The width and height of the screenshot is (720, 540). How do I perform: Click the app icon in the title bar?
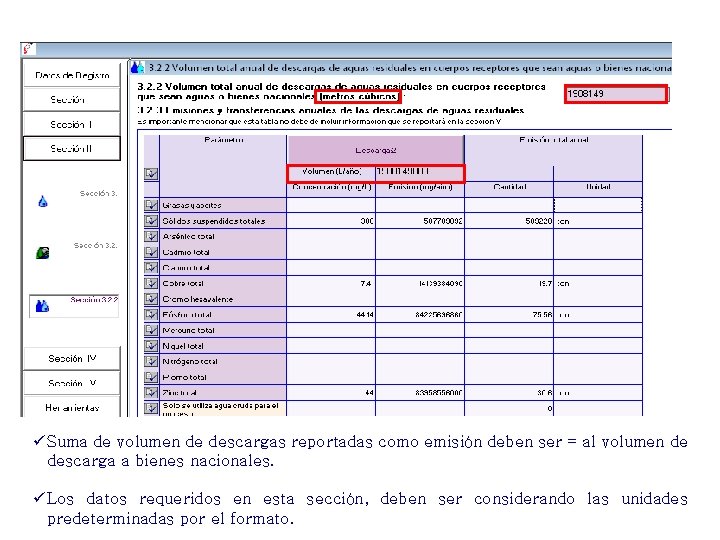[28, 48]
